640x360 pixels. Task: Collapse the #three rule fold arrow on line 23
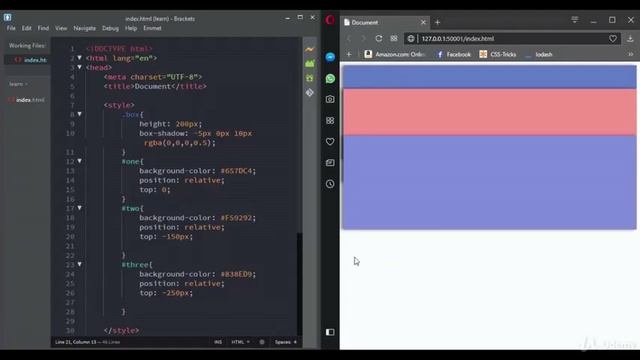click(80, 264)
